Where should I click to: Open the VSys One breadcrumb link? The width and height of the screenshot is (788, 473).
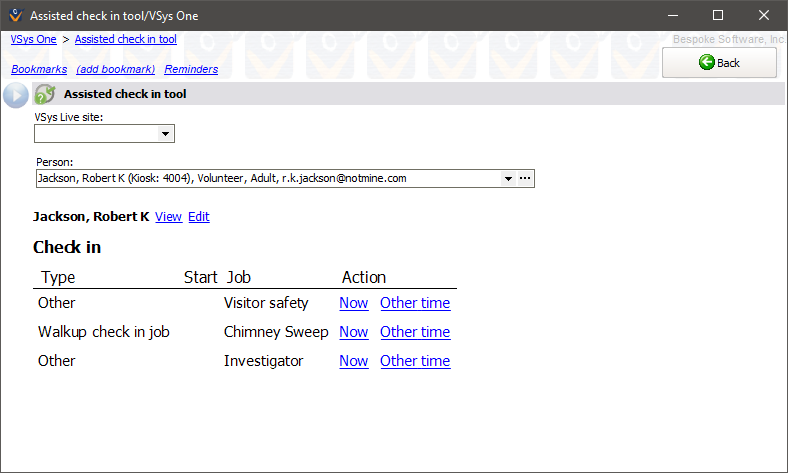click(34, 39)
